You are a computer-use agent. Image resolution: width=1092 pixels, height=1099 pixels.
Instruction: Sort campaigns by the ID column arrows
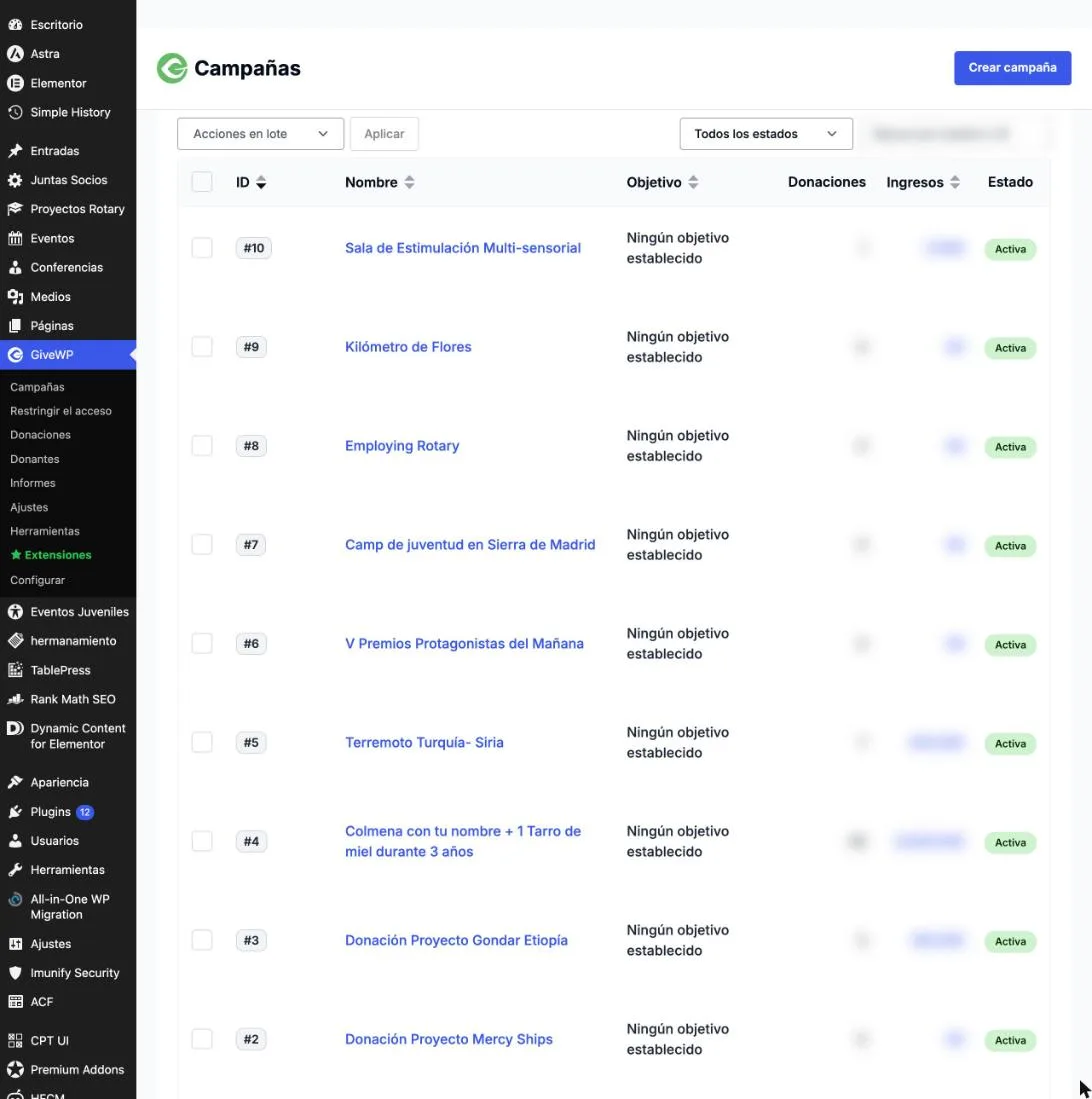click(261, 182)
